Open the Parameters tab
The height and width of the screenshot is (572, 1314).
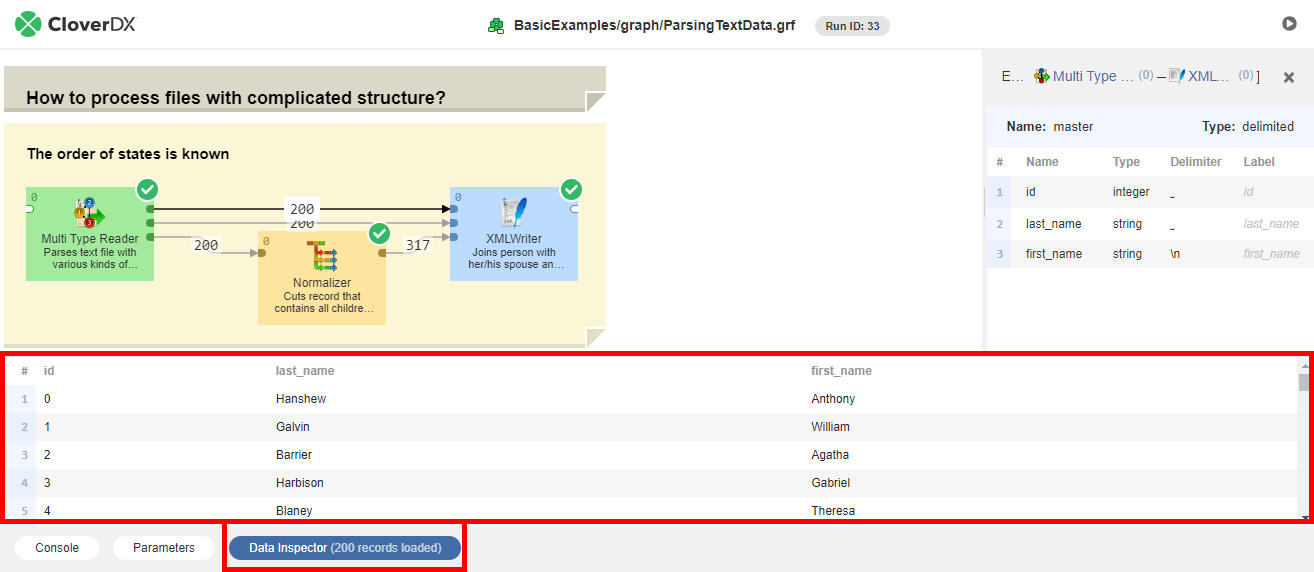(x=164, y=548)
